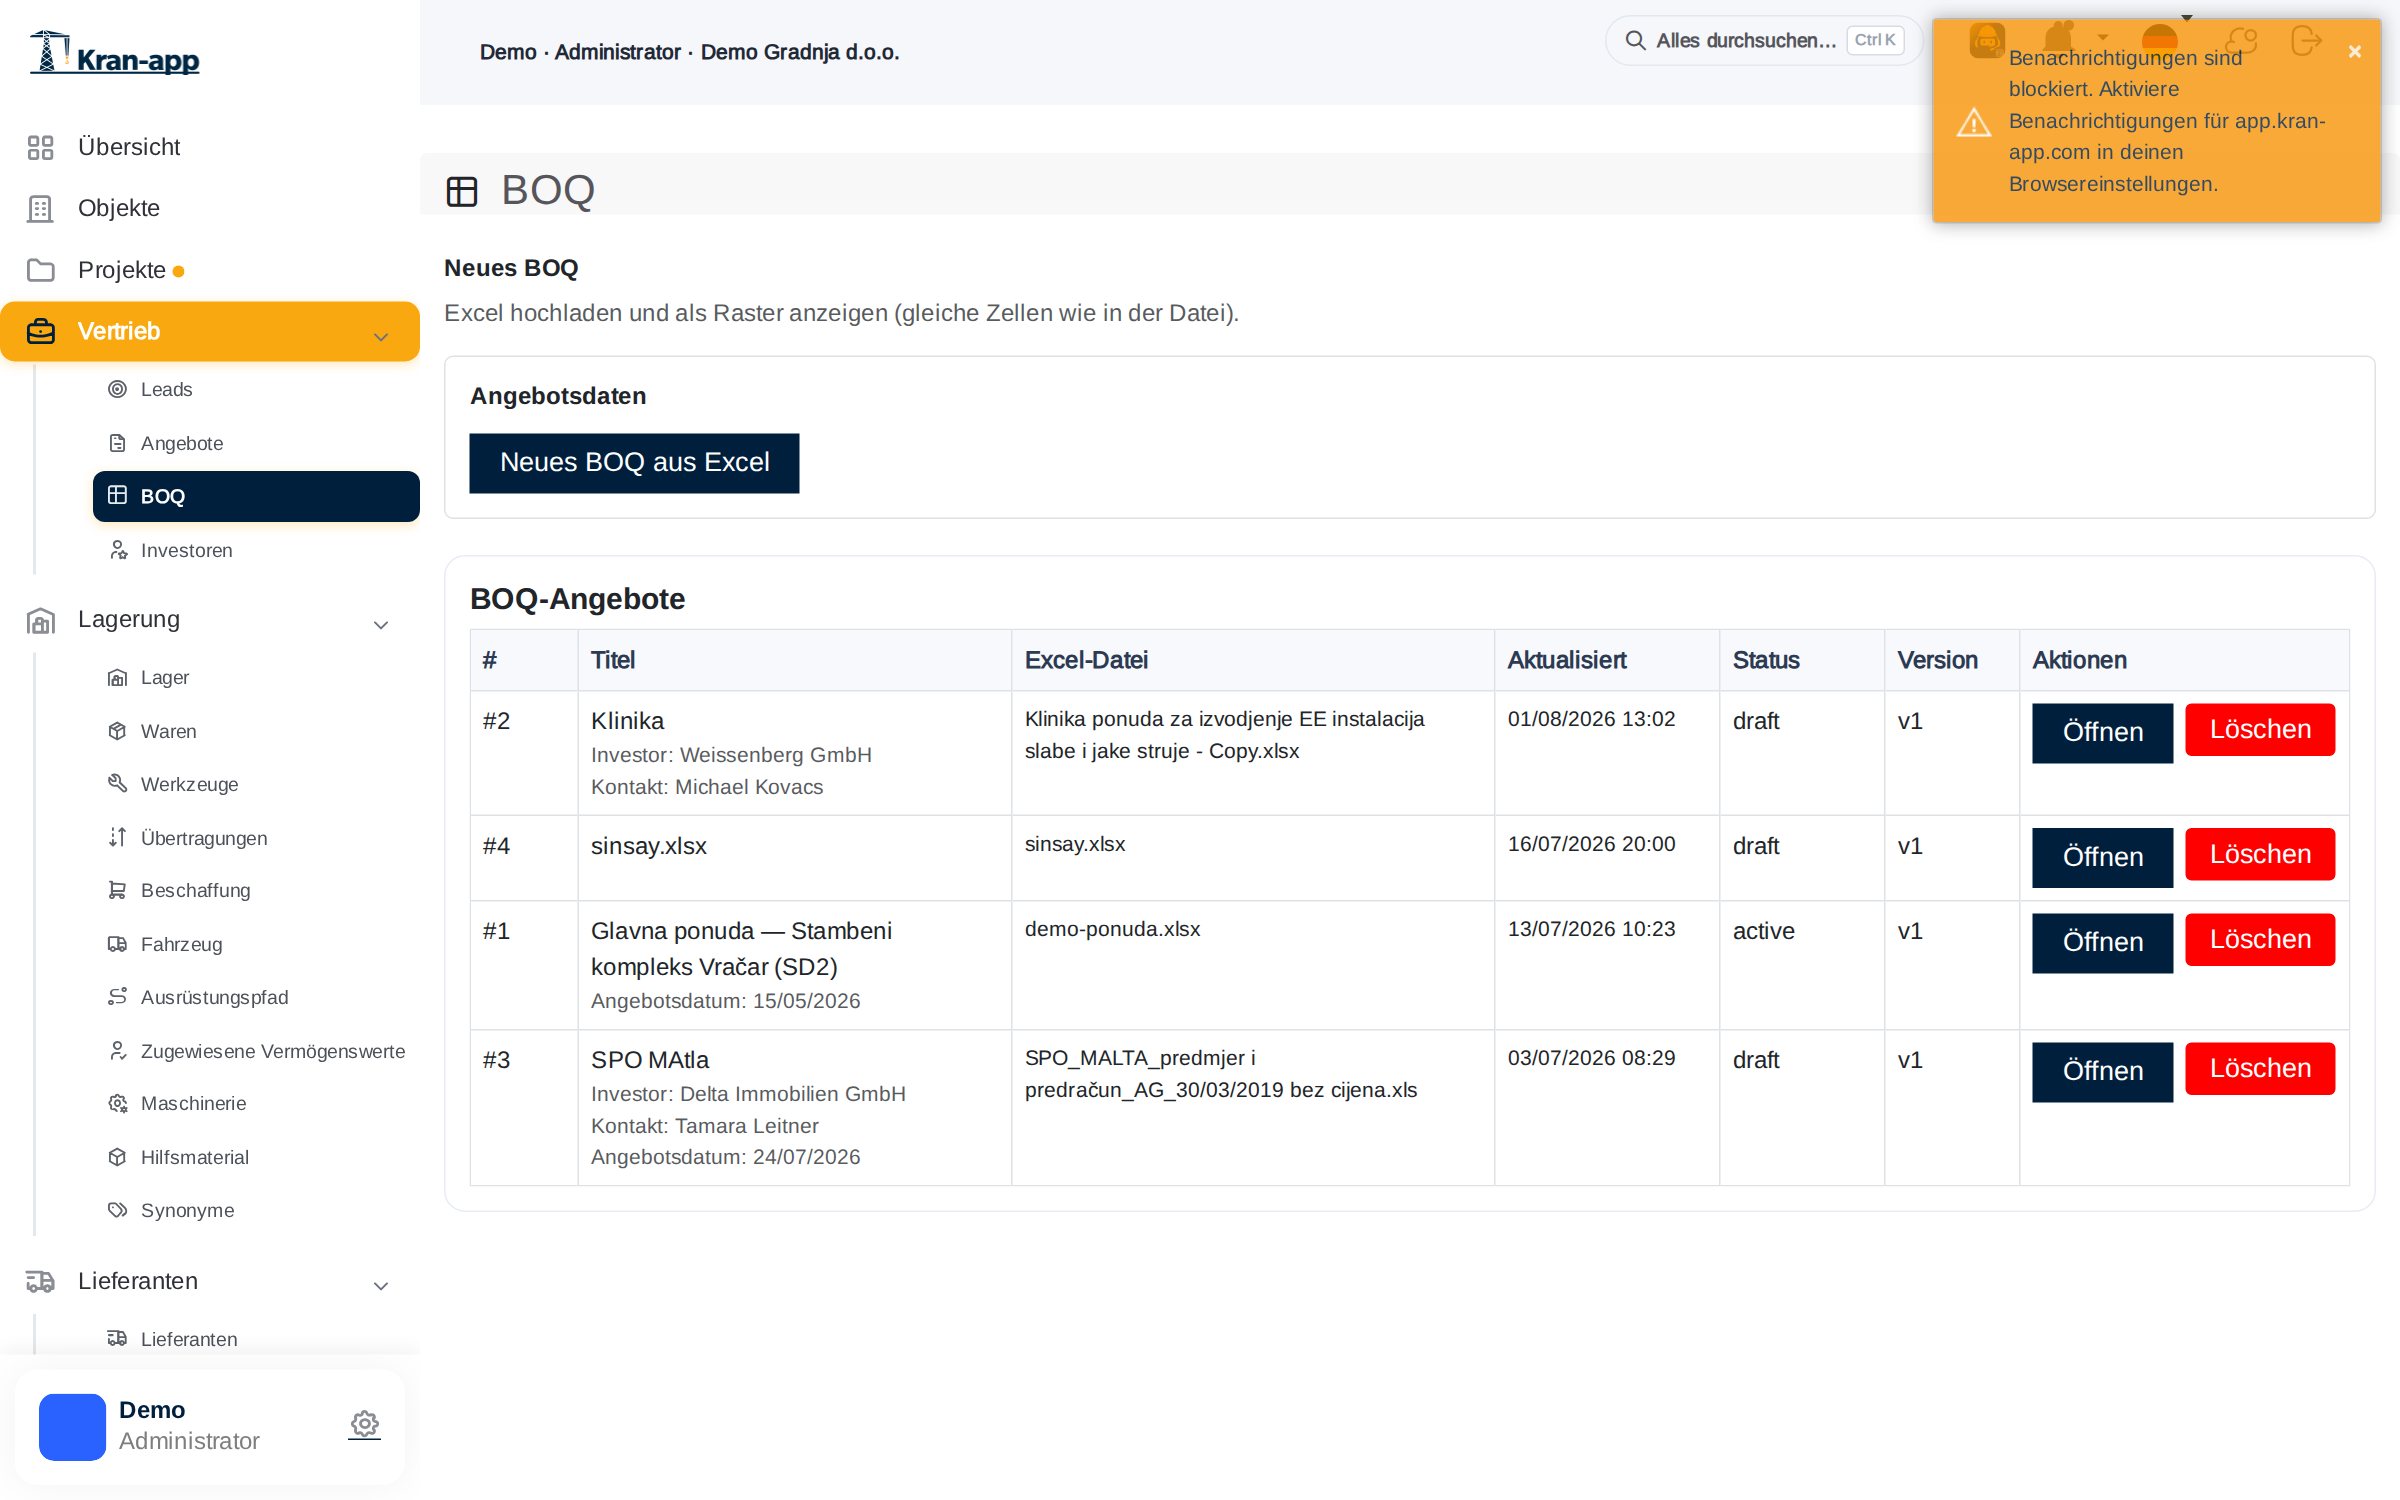The image size is (2400, 1500).
Task: Open the Klinika BOQ with Öffnen
Action: 2102,732
